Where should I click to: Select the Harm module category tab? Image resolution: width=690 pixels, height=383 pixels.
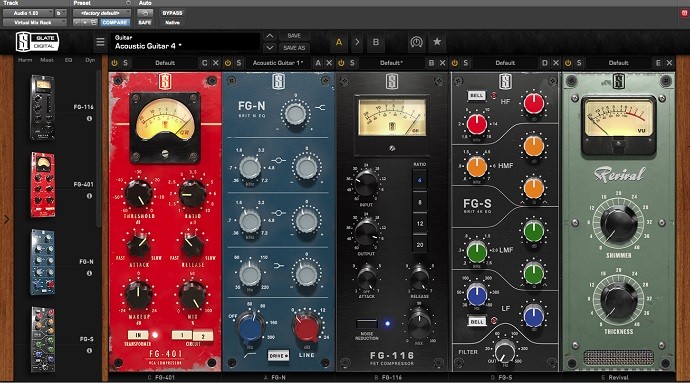pyautogui.click(x=25, y=60)
